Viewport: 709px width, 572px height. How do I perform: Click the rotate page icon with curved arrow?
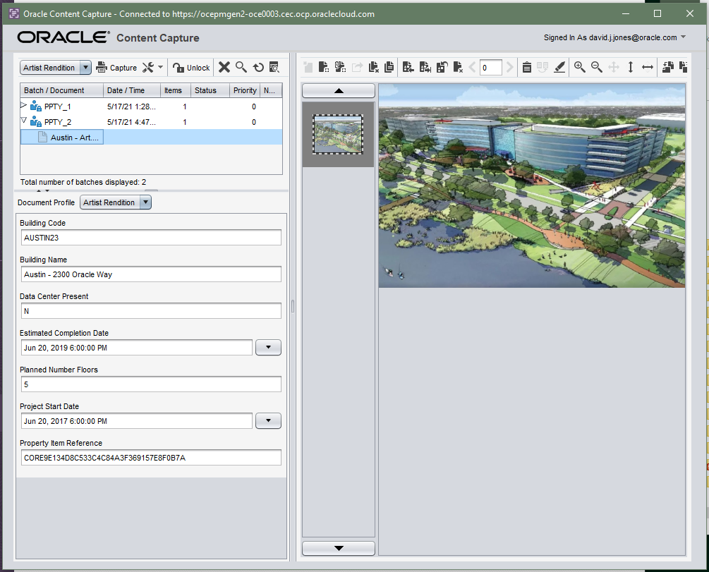click(x=442, y=67)
